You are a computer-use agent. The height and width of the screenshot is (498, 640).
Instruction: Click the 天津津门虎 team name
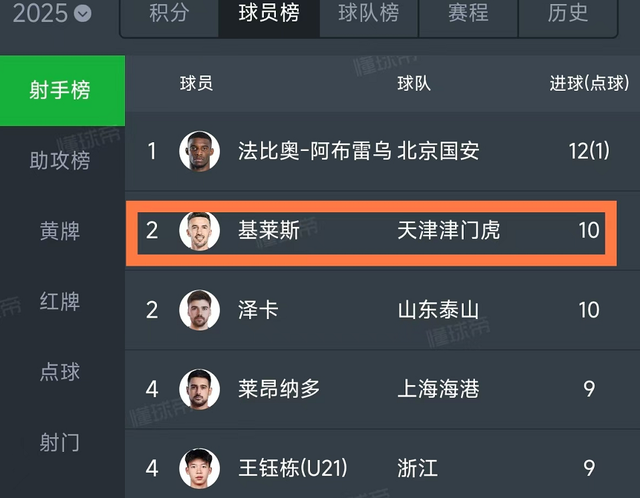[449, 230]
